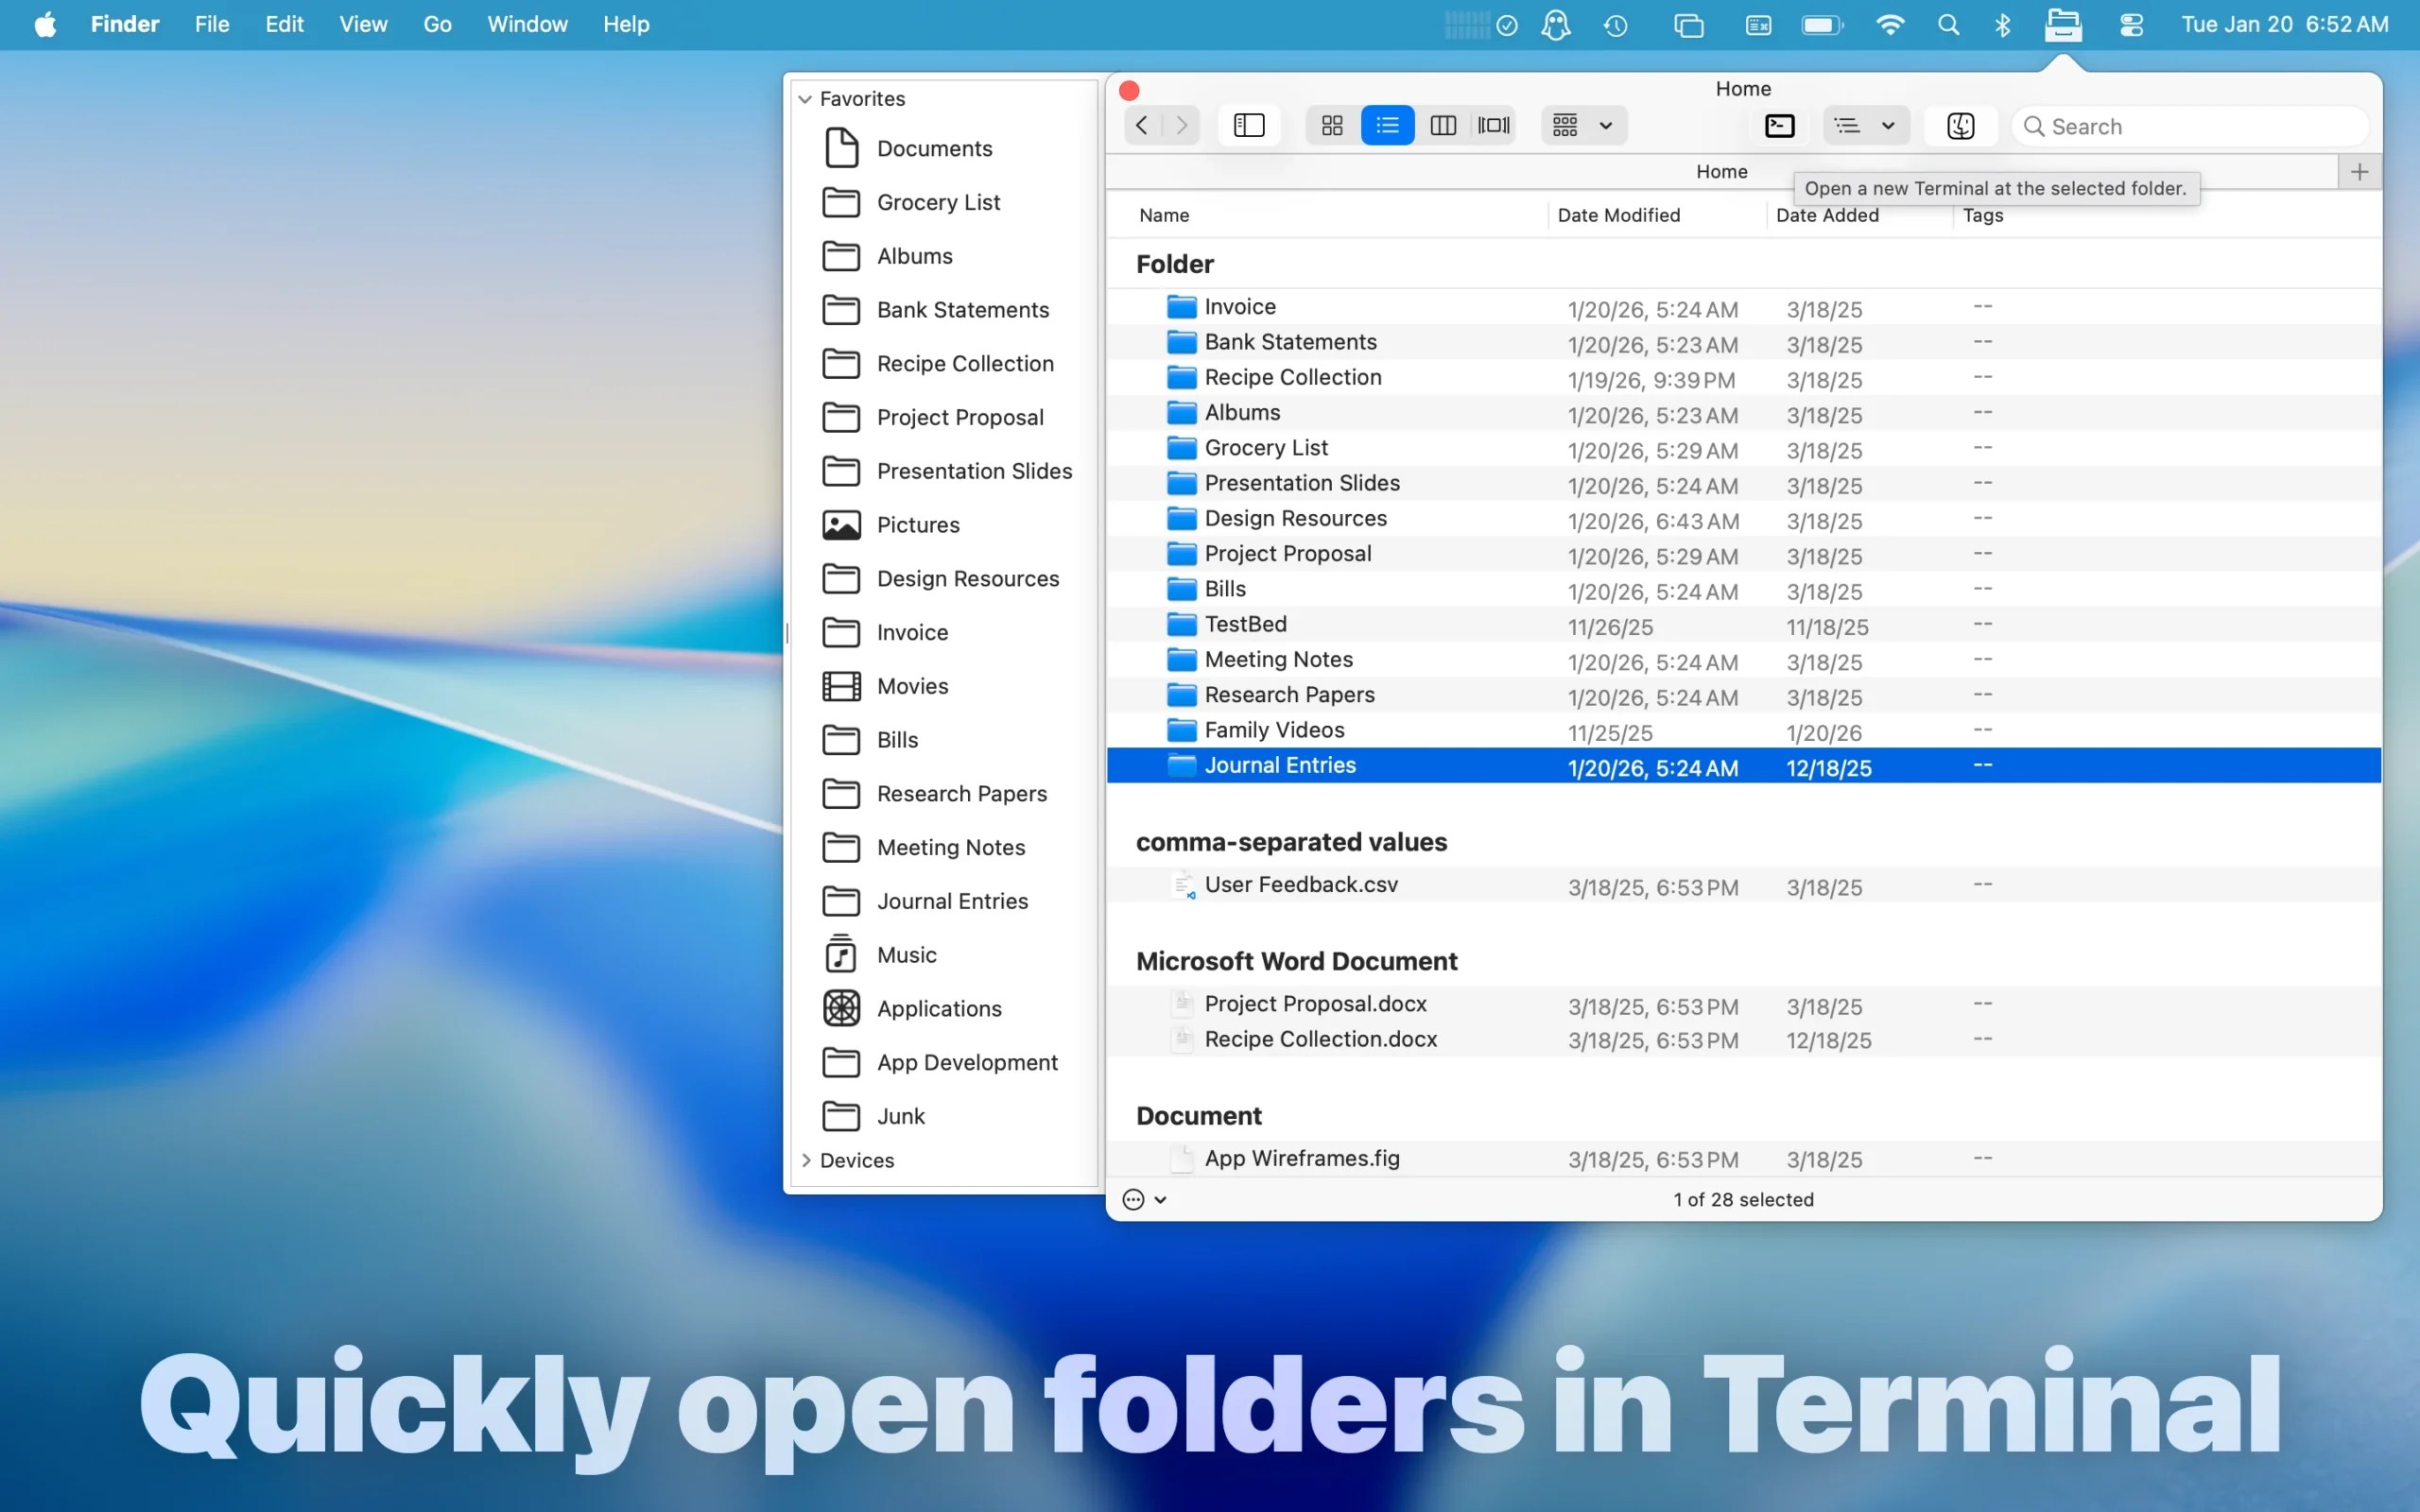Sort by the Date Modified column header
Image resolution: width=2420 pixels, height=1512 pixels.
1618,215
